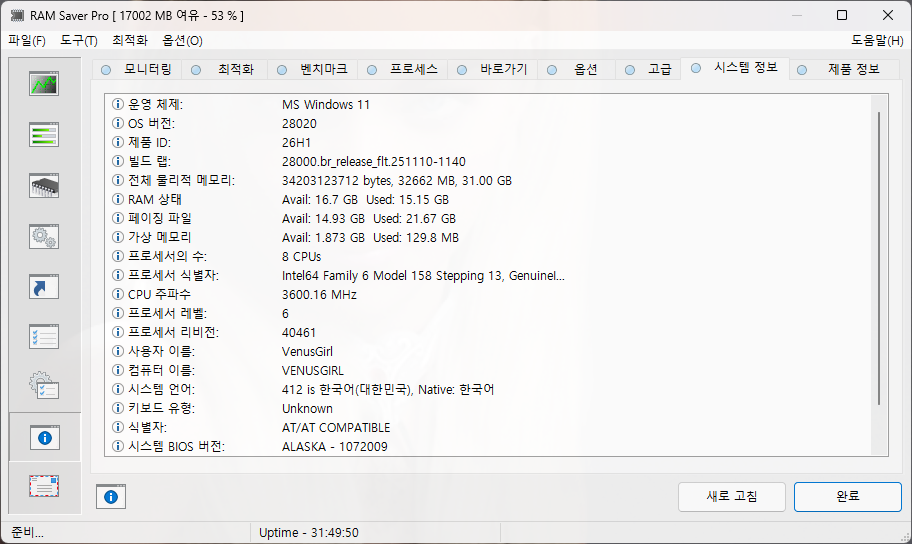This screenshot has width=912, height=544.
Task: Open the 도구(T) menu
Action: tap(79, 41)
